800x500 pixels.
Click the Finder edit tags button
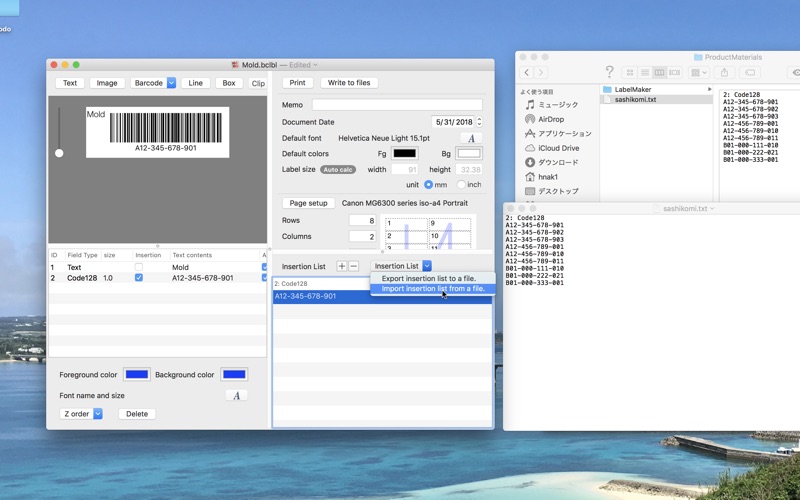coord(750,72)
